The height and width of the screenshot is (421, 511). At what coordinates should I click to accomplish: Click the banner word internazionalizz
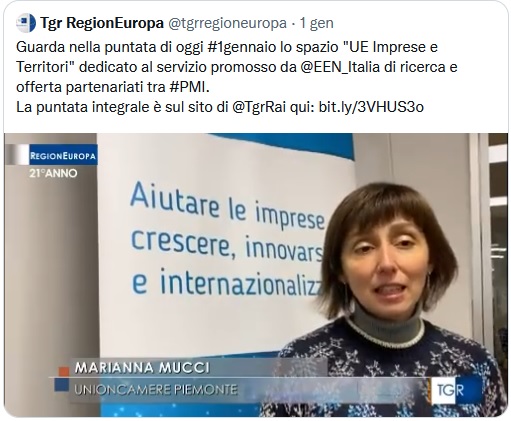click(241, 283)
